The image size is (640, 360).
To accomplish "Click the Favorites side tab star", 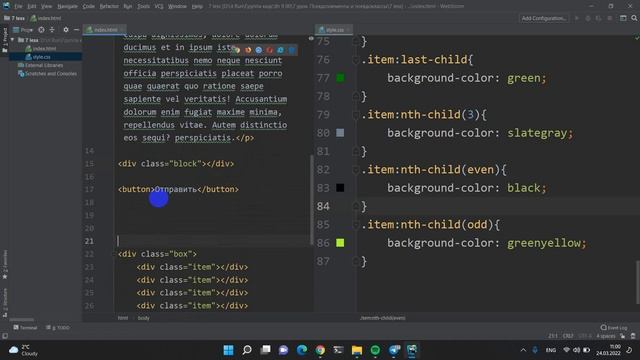I will tap(5, 277).
